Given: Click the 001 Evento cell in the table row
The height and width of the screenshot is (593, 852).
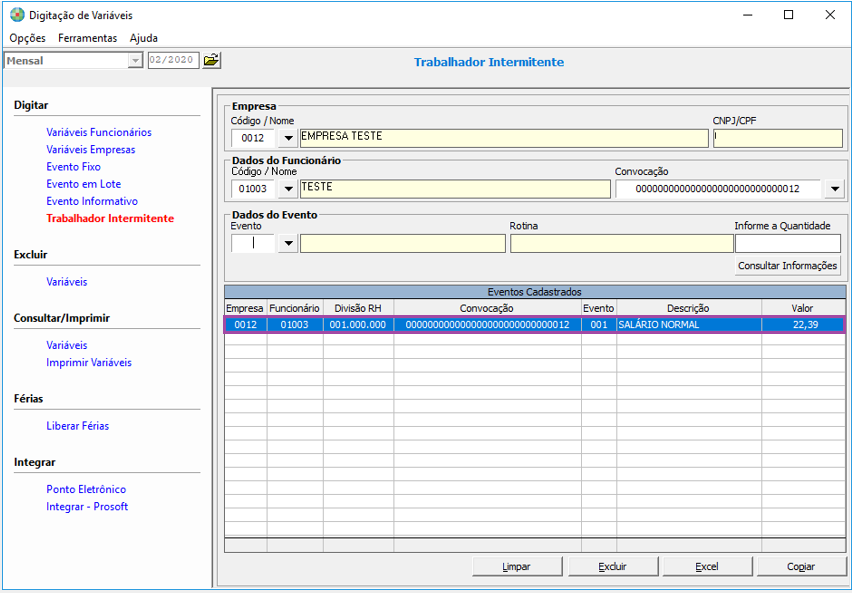Looking at the screenshot, I should click(x=599, y=325).
